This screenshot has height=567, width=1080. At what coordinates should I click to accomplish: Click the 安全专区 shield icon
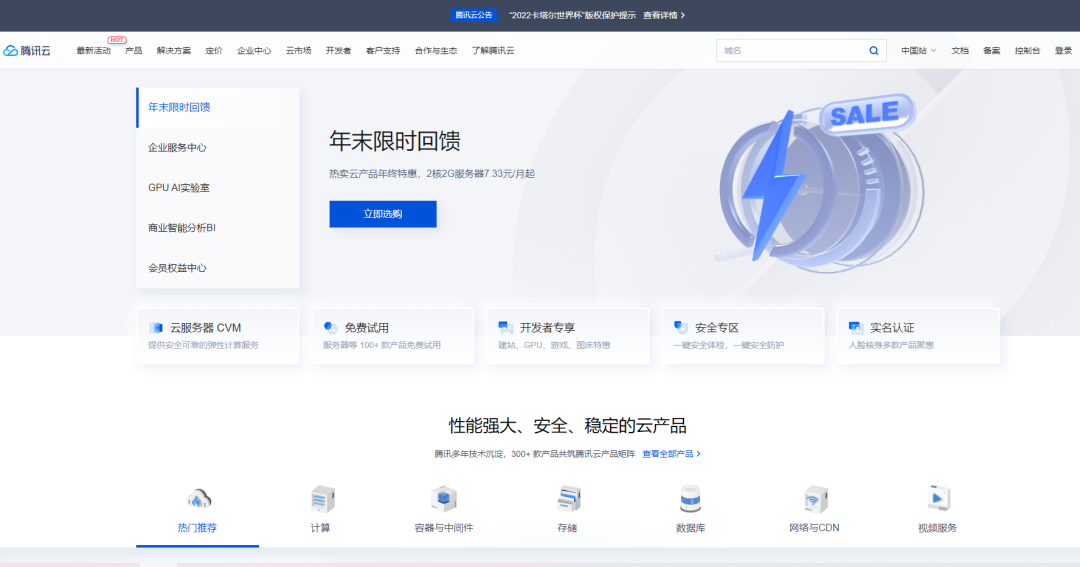pos(681,327)
